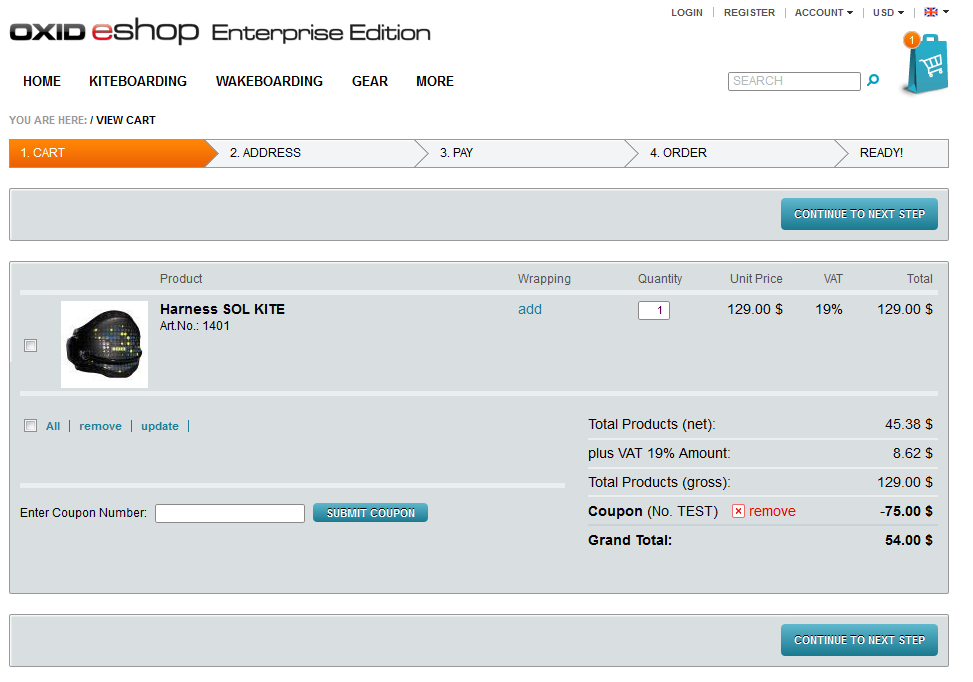973x682 pixels.
Task: Toggle the select All checkbox
Action: [x=31, y=425]
